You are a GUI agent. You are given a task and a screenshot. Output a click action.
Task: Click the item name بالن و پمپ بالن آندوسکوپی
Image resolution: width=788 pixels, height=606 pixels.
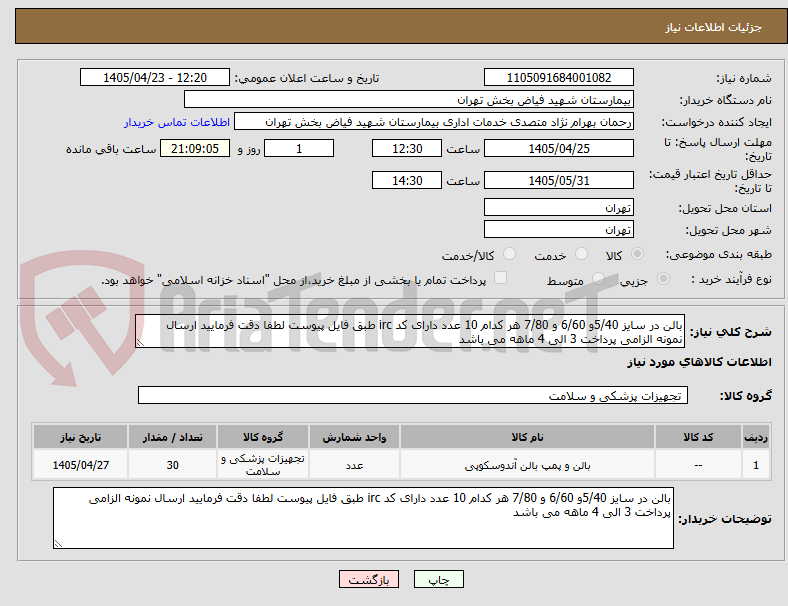(527, 465)
